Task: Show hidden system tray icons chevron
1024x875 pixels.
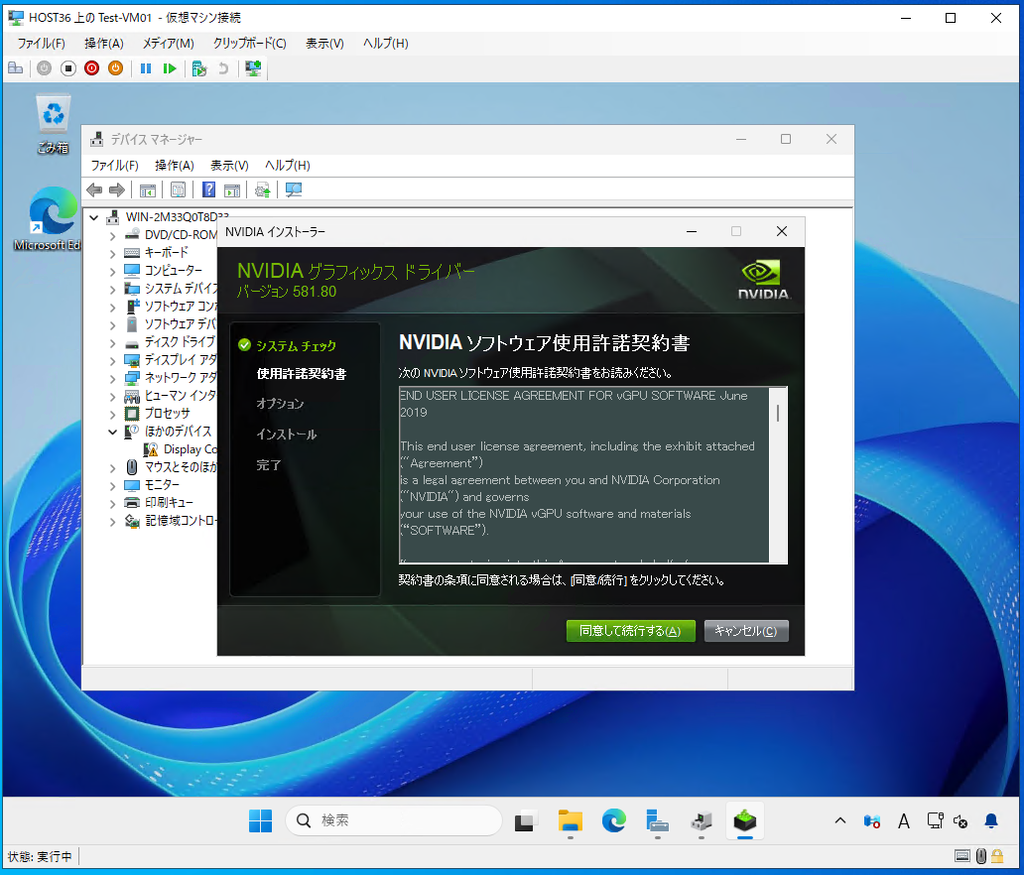Action: 840,821
